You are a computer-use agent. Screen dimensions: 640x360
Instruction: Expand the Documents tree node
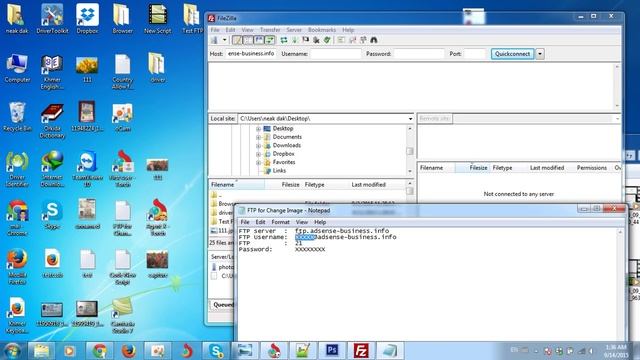258,137
